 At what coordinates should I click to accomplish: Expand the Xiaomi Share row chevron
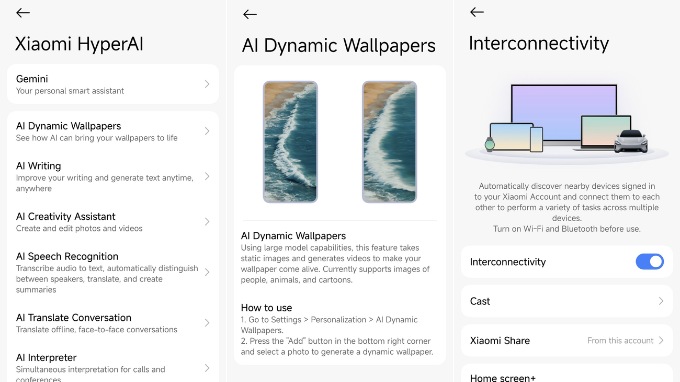coord(660,340)
